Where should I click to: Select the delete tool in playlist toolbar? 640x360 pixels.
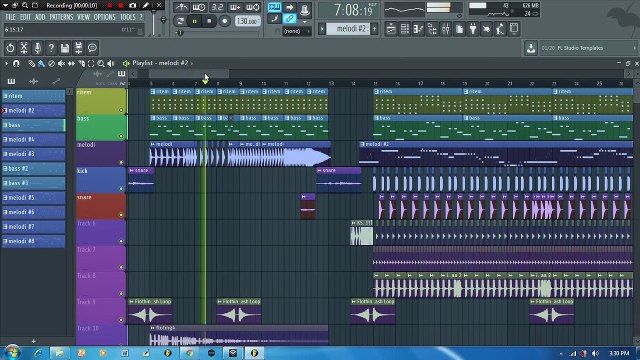pyautogui.click(x=51, y=63)
